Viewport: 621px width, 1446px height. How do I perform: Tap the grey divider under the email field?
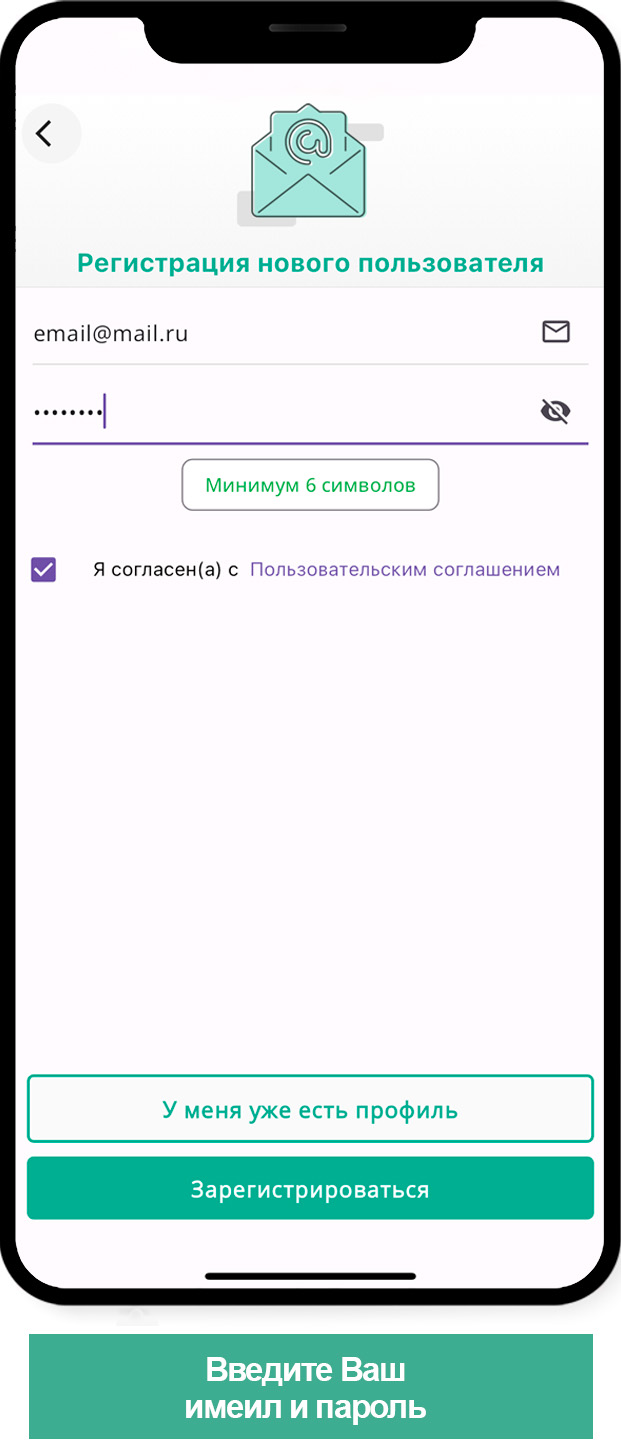point(310,364)
